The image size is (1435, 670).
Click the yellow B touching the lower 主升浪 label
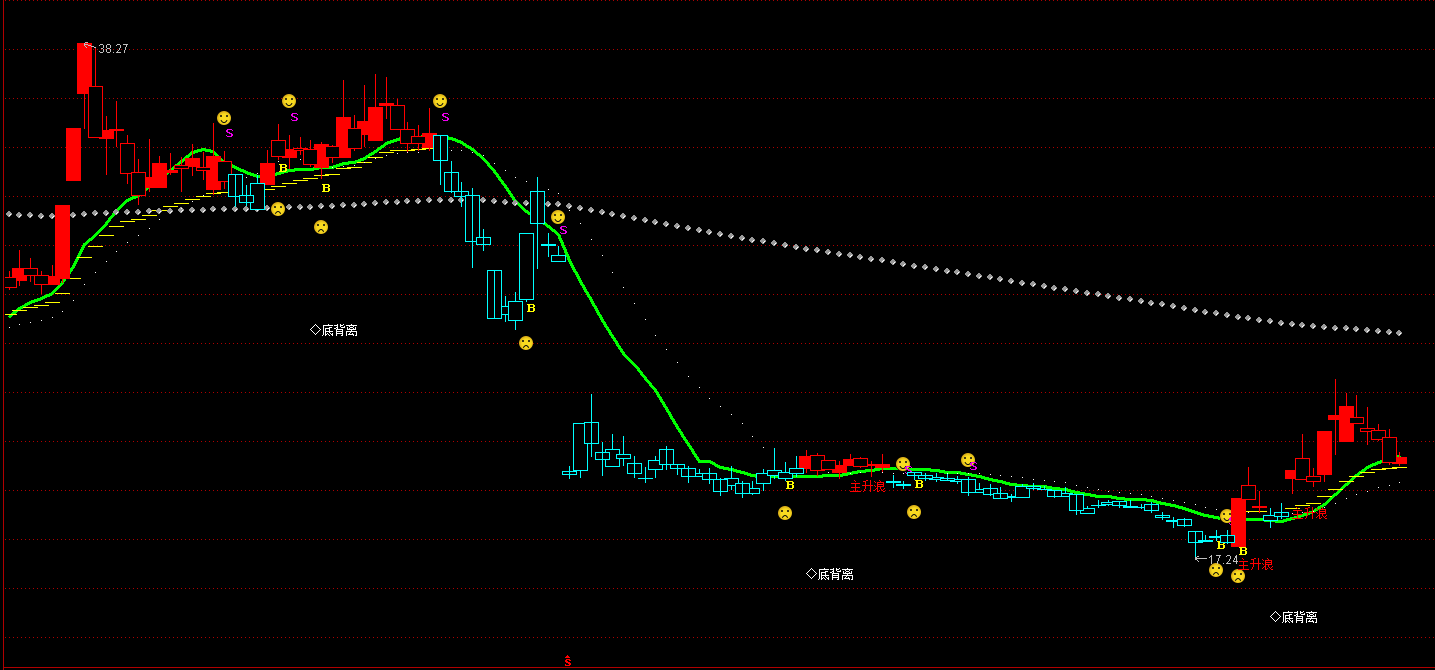click(x=1243, y=551)
